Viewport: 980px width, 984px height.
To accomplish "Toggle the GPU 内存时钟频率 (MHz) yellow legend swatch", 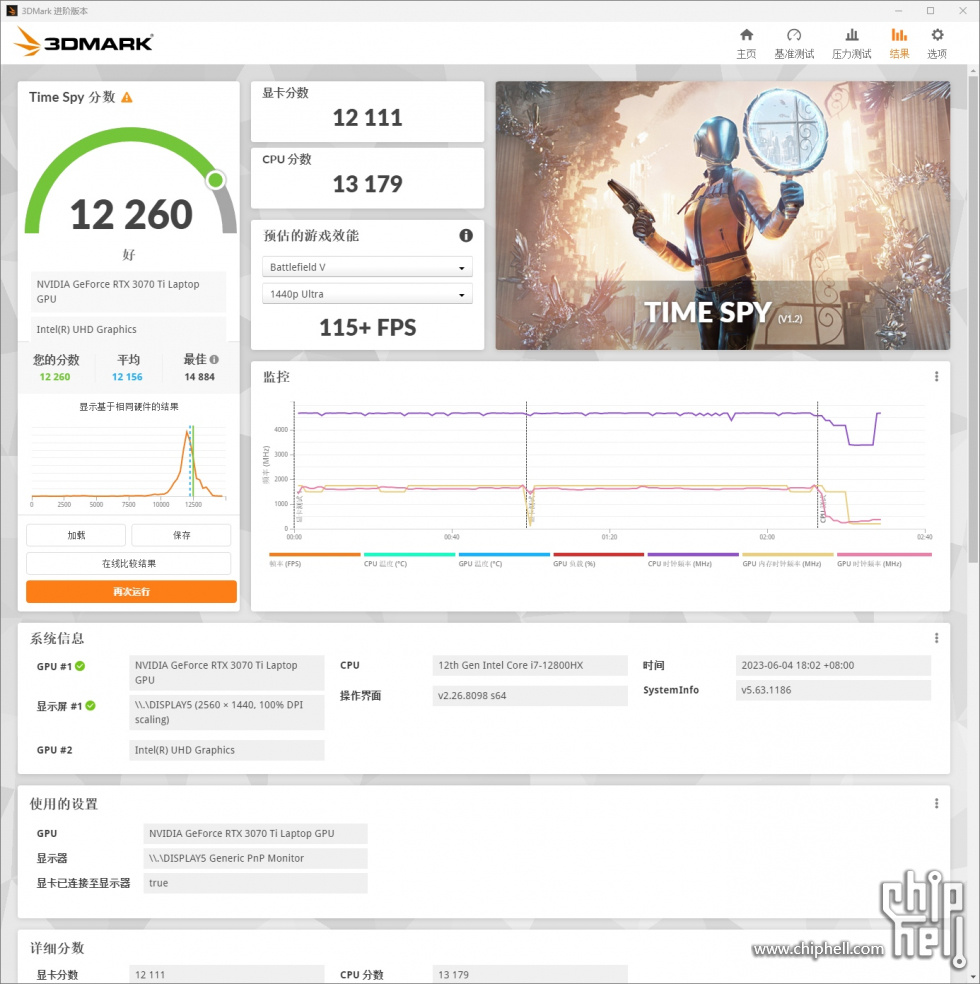I will click(788, 555).
